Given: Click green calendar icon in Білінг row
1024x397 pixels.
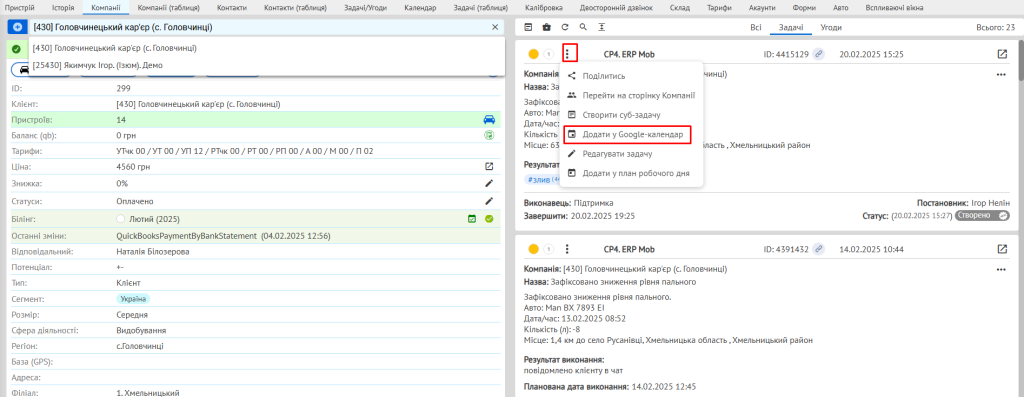Looking at the screenshot, I should (x=472, y=219).
